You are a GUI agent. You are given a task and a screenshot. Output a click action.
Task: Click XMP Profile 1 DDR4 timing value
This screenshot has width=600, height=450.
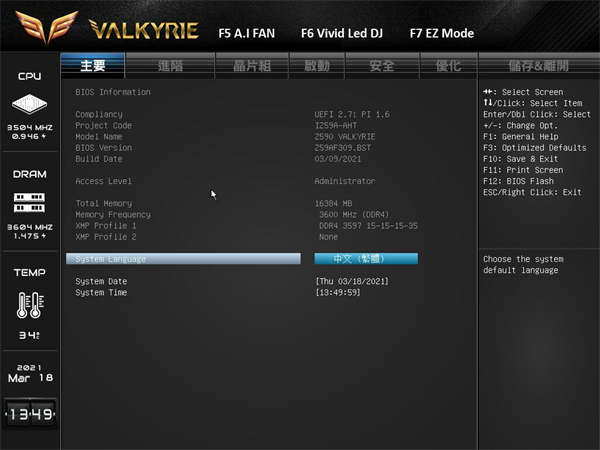[368, 226]
